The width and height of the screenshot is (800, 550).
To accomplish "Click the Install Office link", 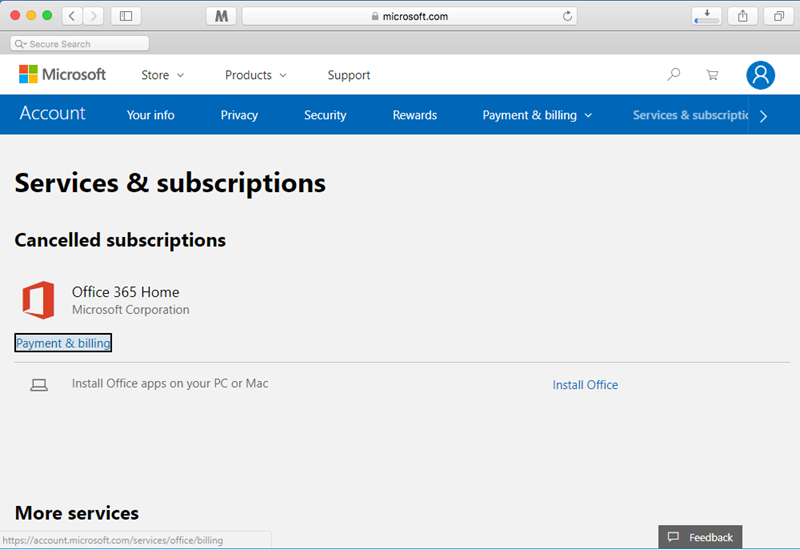I will point(585,385).
